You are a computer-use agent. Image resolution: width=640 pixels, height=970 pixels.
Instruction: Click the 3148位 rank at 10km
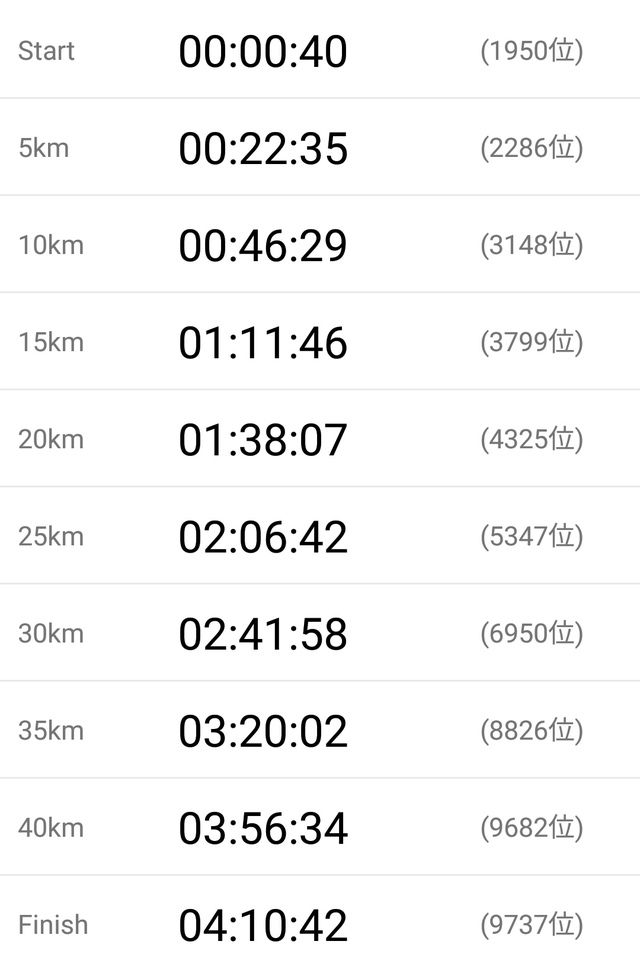click(x=532, y=246)
